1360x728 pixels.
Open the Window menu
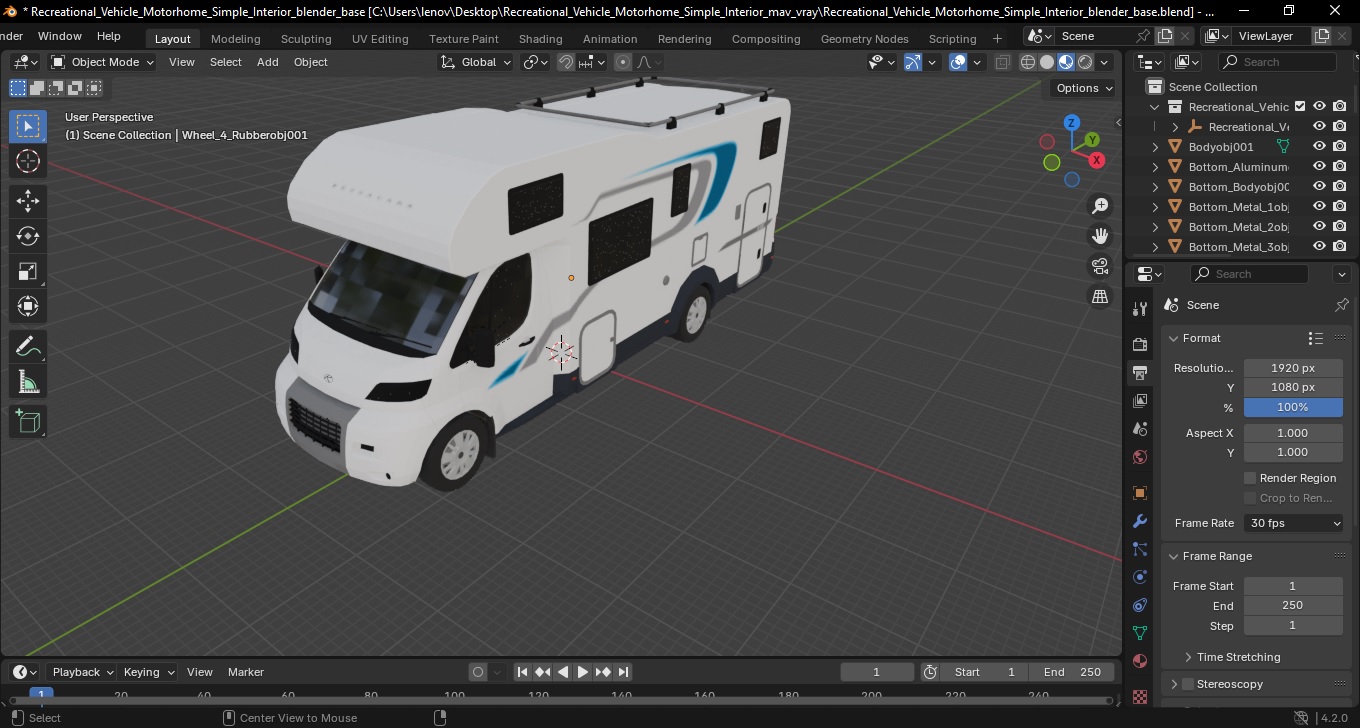tap(60, 36)
